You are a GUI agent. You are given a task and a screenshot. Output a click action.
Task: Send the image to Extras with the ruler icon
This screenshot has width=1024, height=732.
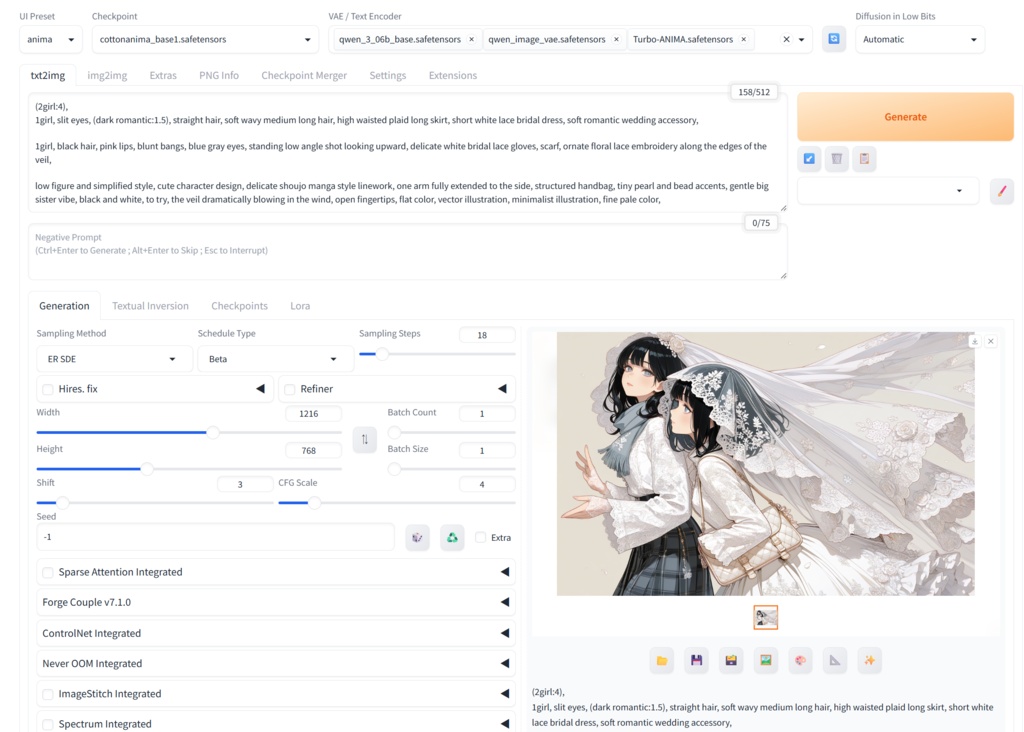(x=835, y=660)
